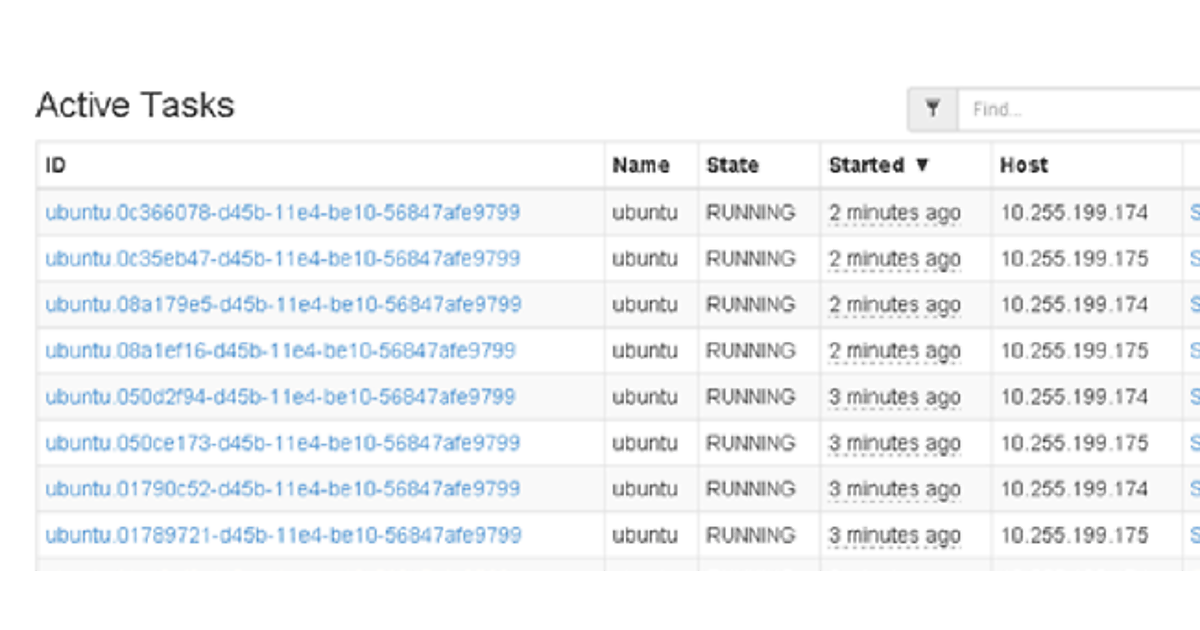Open the cut-off link at the right end of the ubuntu.050ce173 row
Image resolution: width=1200 pixels, height=630 pixels.
coord(1194,442)
